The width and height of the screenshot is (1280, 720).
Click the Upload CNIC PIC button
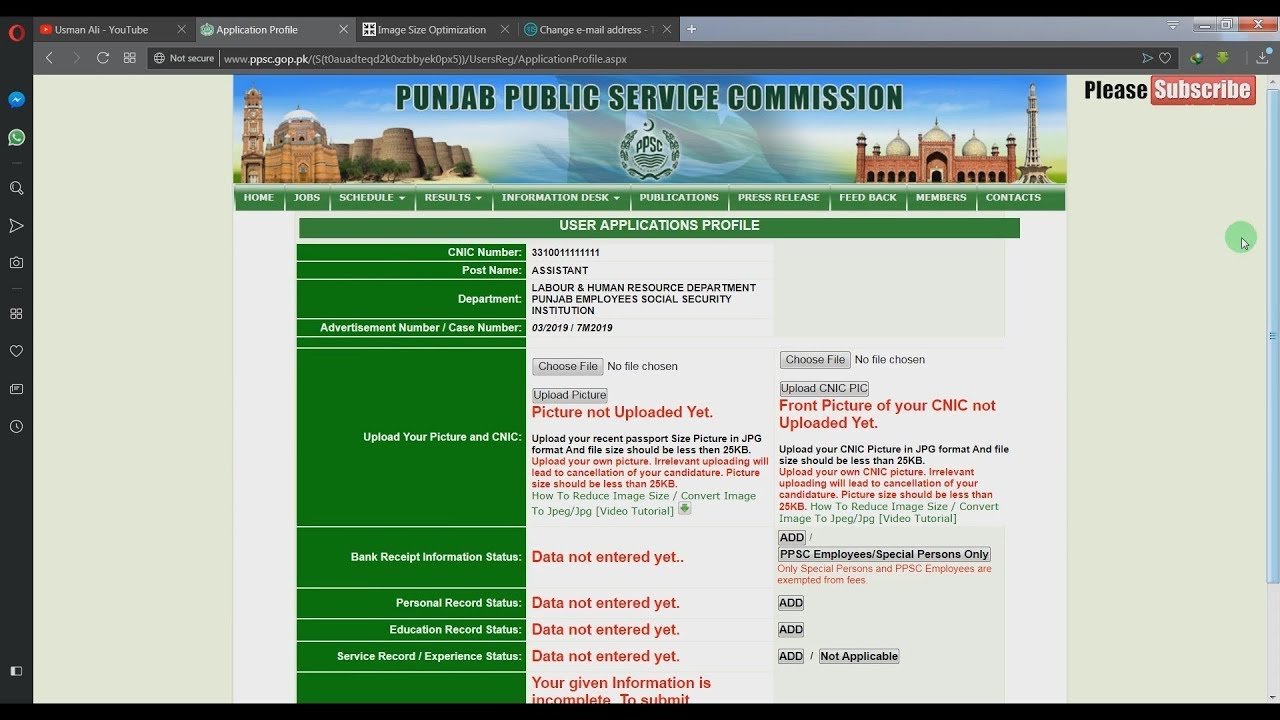point(823,388)
